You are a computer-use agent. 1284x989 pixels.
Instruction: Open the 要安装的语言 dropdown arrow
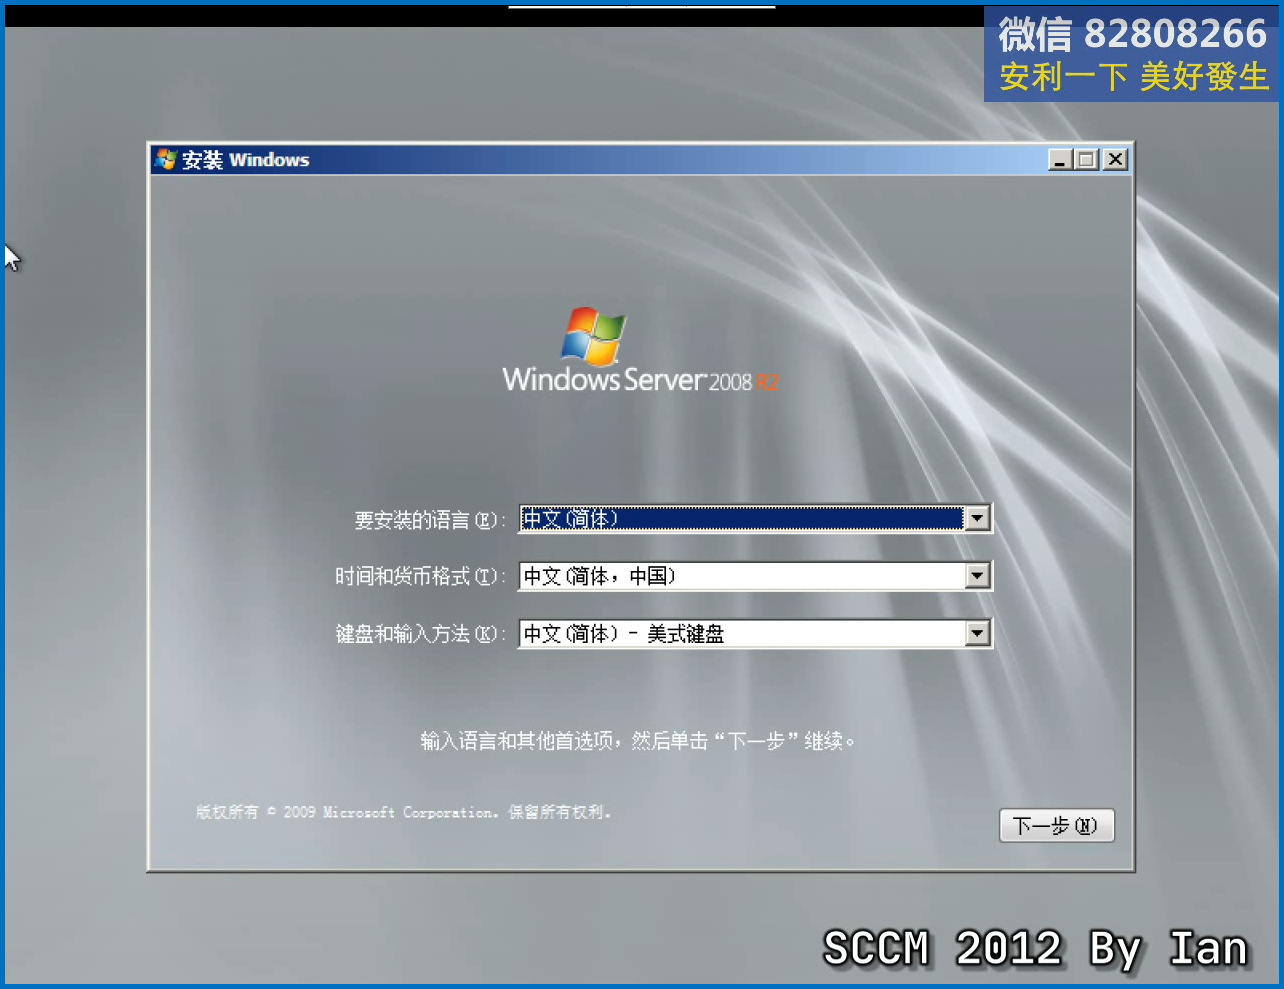pyautogui.click(x=977, y=518)
